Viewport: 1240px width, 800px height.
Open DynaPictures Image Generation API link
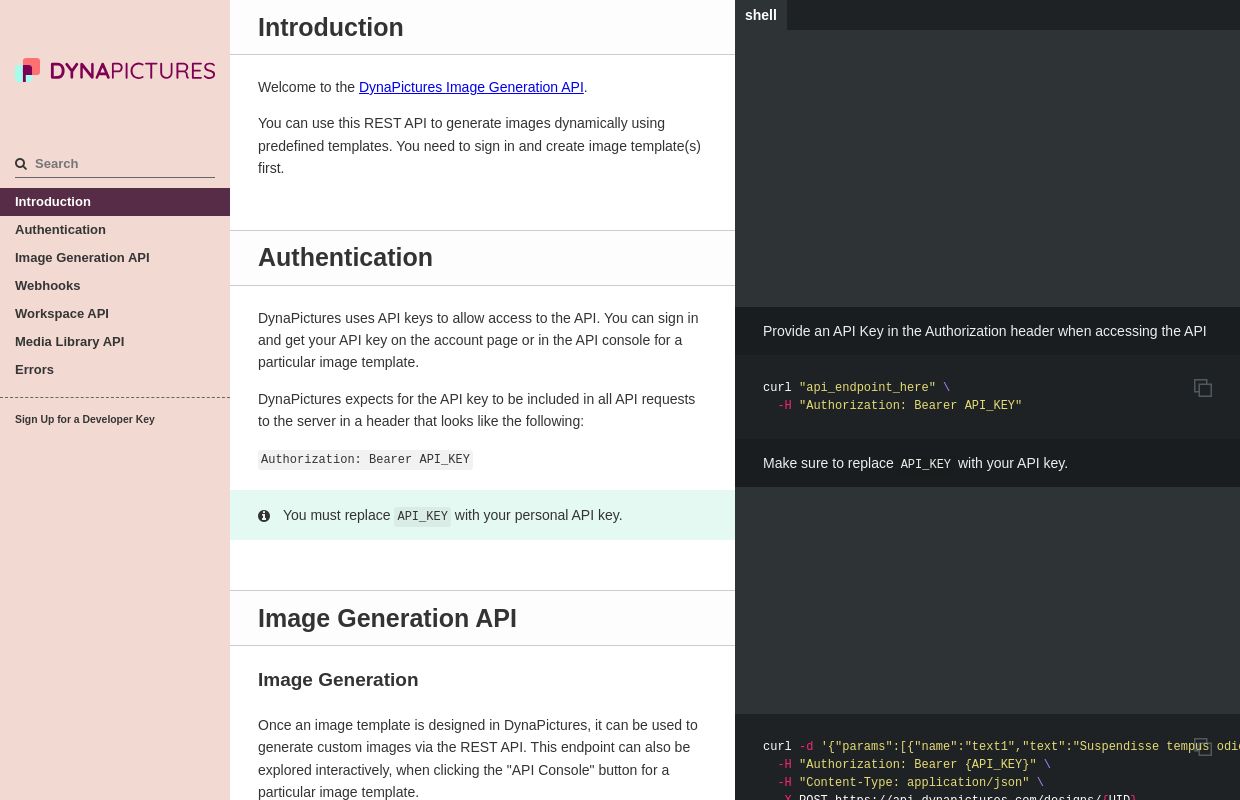pos(471,87)
